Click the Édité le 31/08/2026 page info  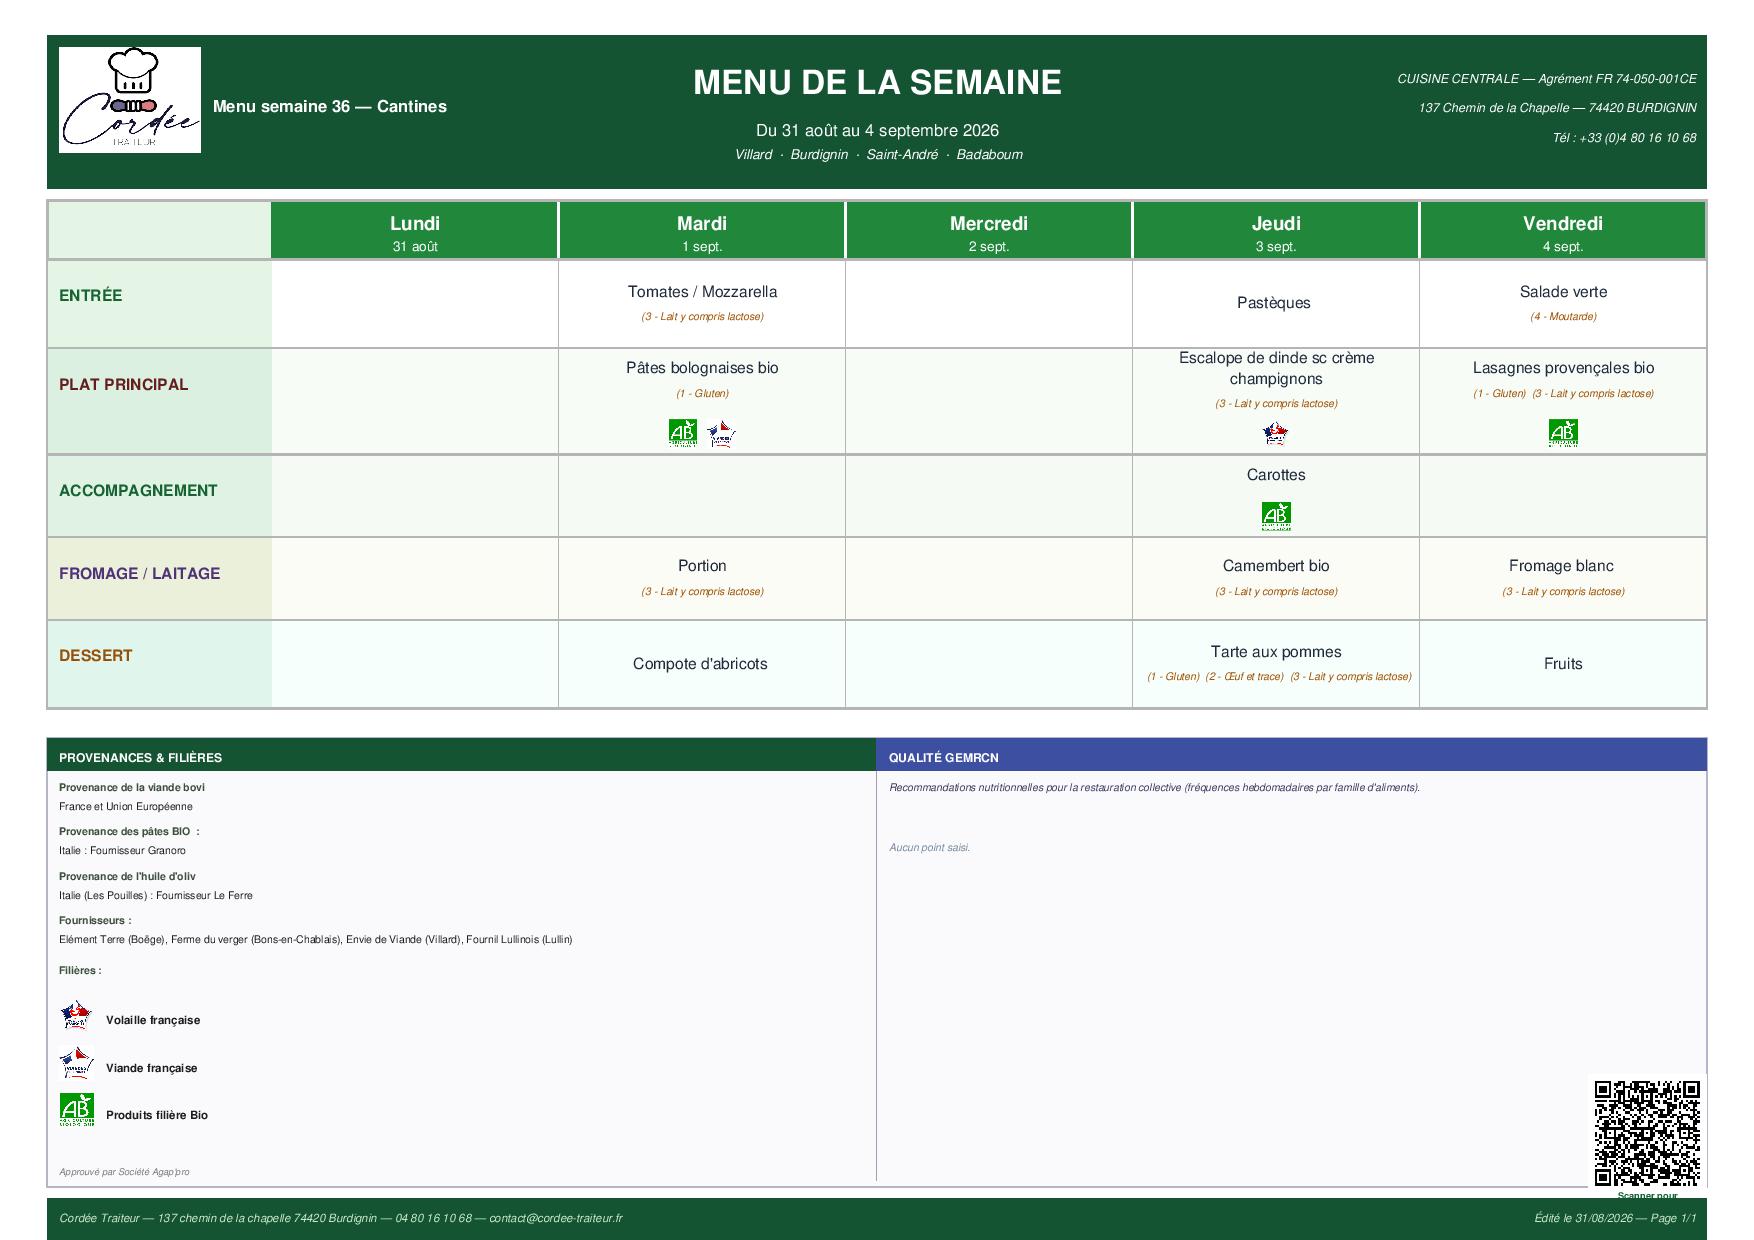(x=1616, y=1218)
